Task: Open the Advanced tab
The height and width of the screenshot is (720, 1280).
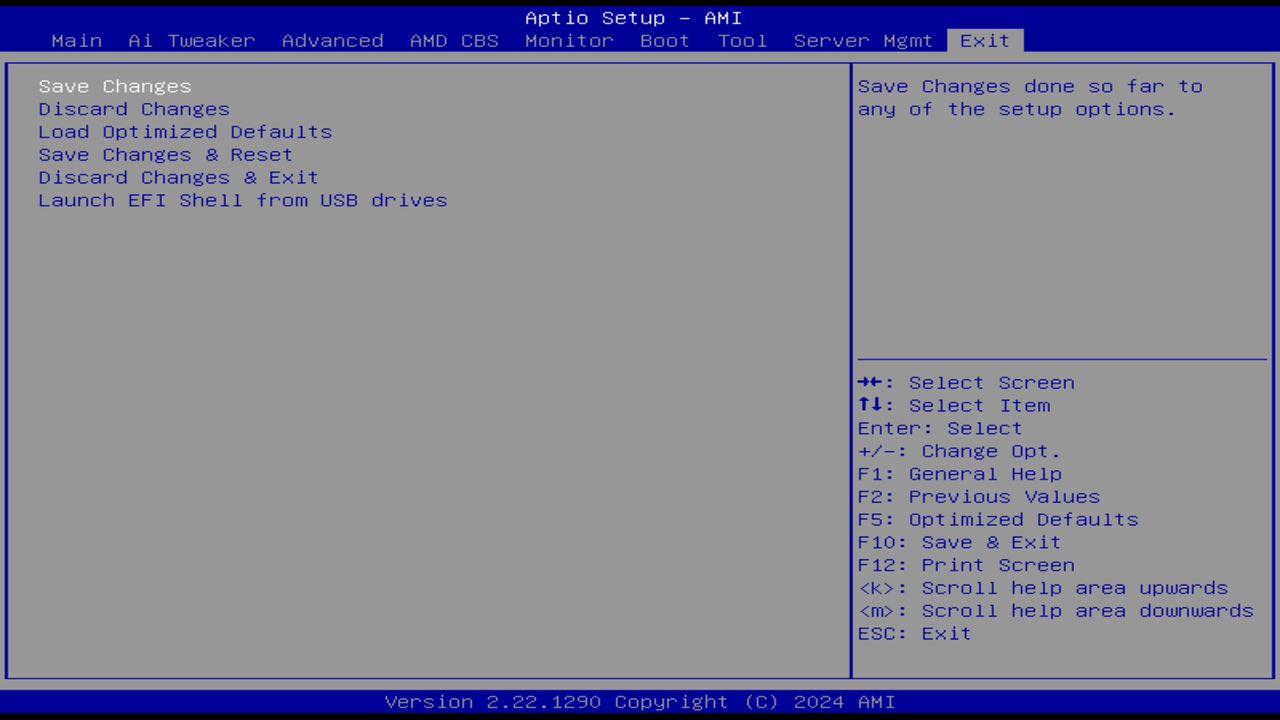Action: point(333,41)
